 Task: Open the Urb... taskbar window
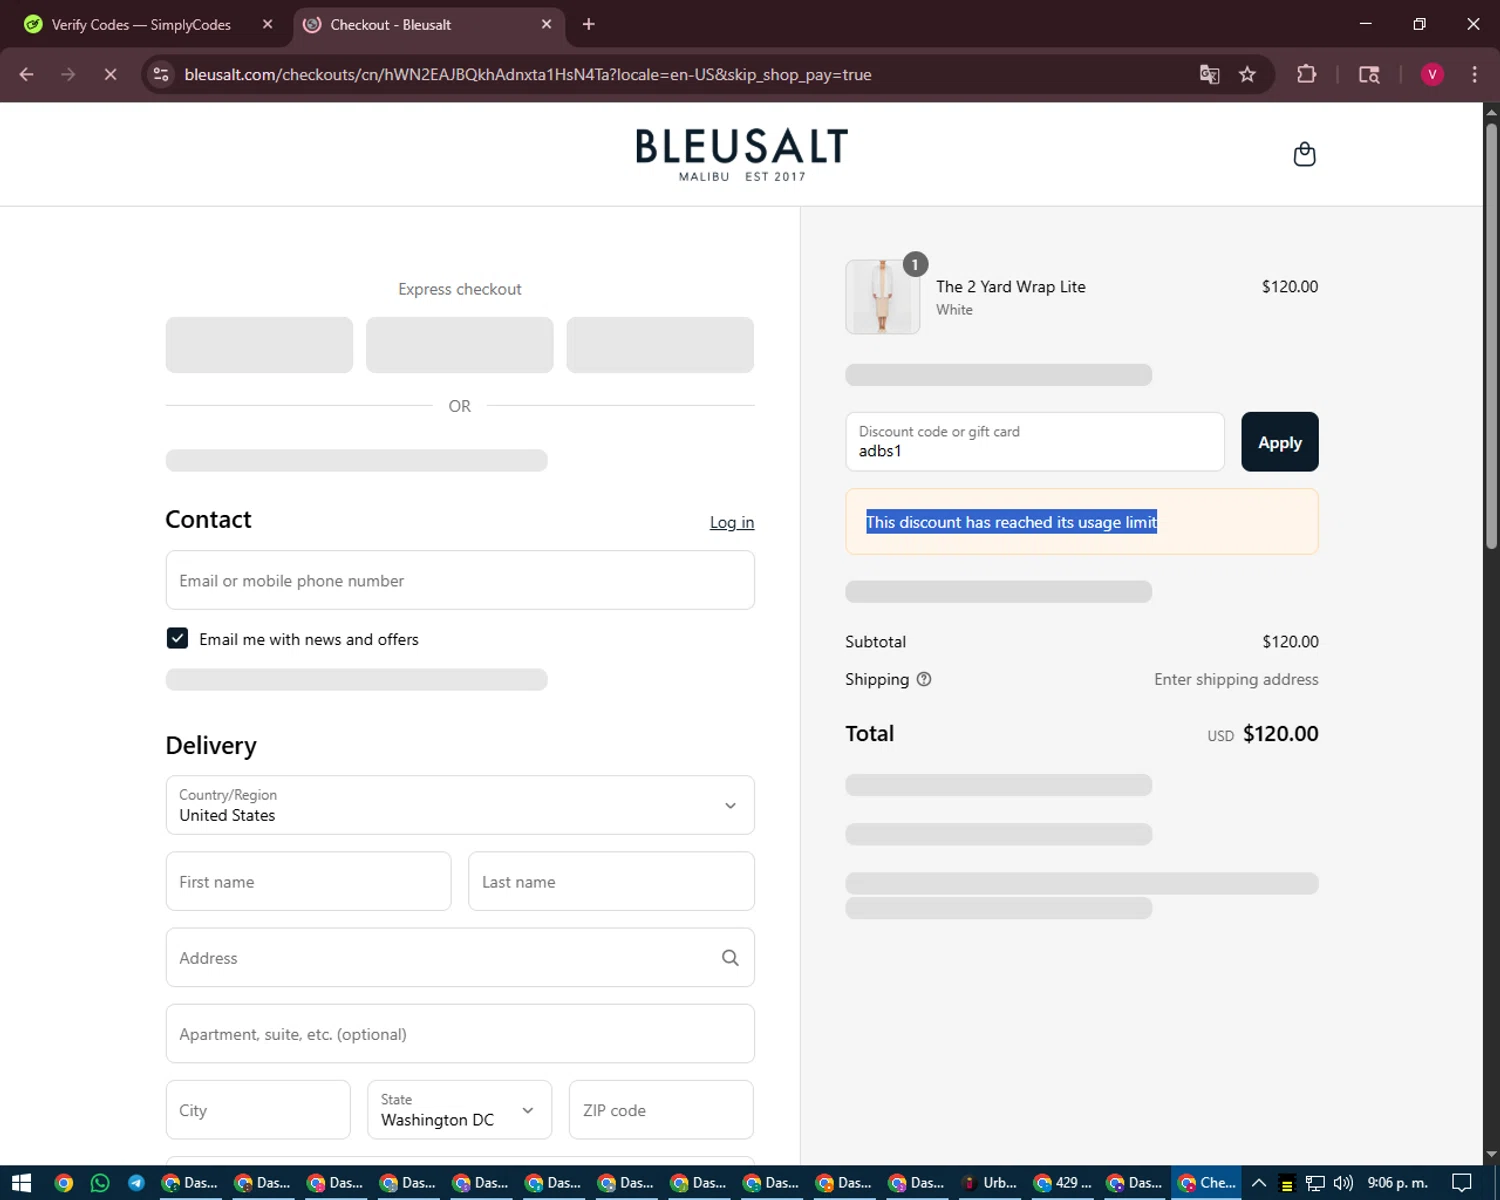pos(990,1183)
